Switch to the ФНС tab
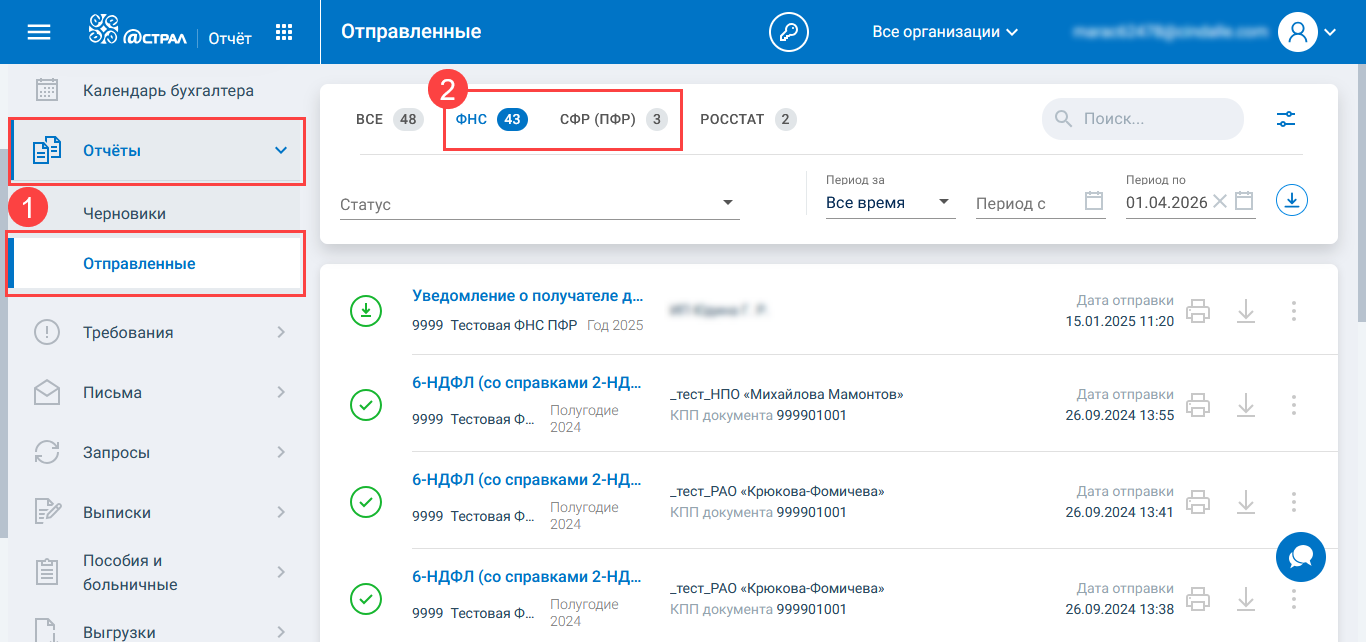Screen dimensions: 1366x642 tap(490, 120)
